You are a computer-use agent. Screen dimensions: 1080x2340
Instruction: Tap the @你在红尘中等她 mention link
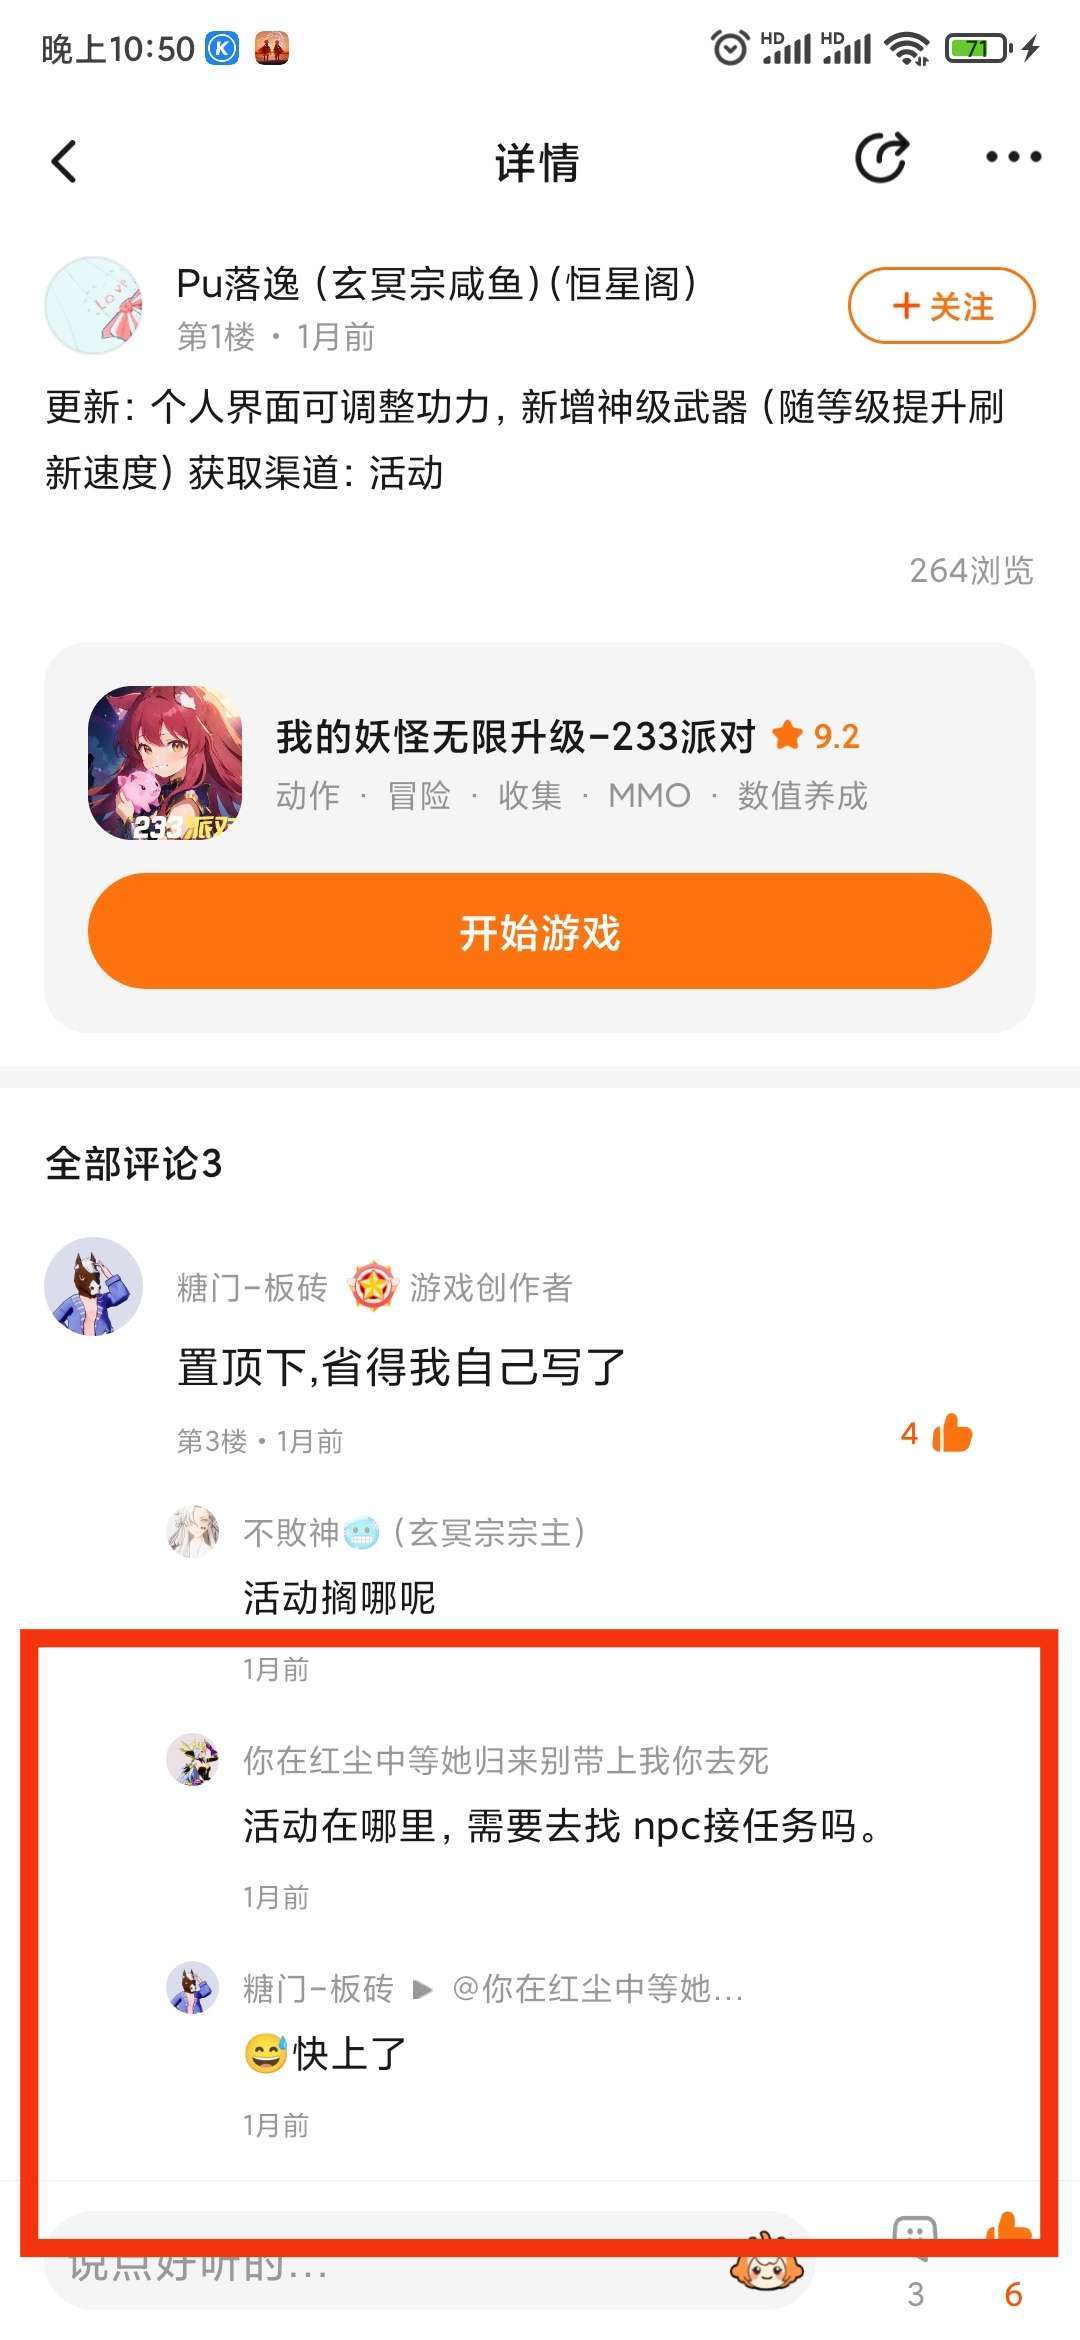598,1988
